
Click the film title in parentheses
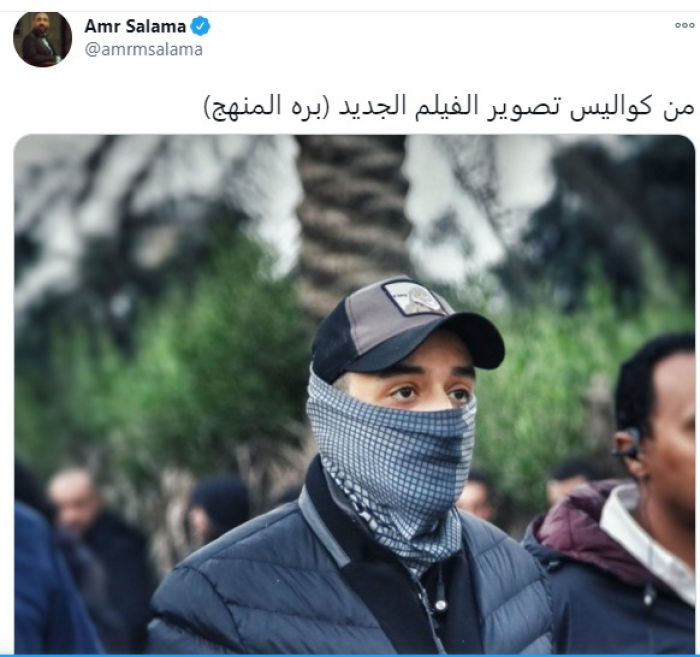[x=266, y=107]
